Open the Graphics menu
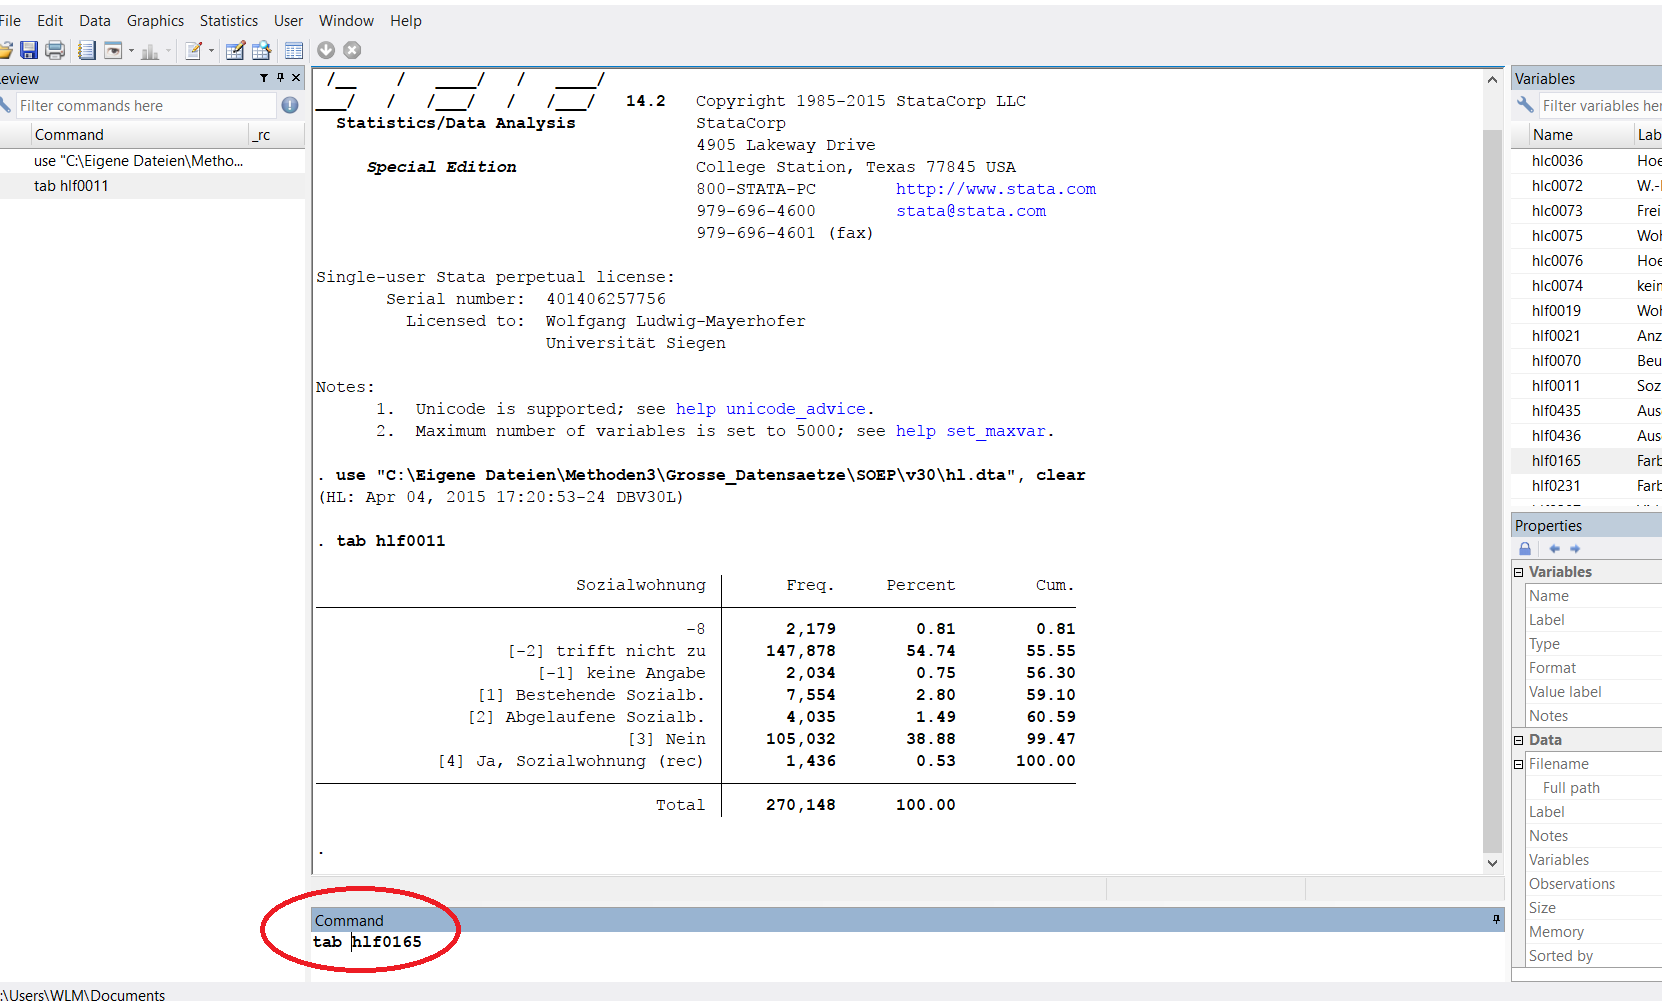The height and width of the screenshot is (1001, 1662). 155,20
